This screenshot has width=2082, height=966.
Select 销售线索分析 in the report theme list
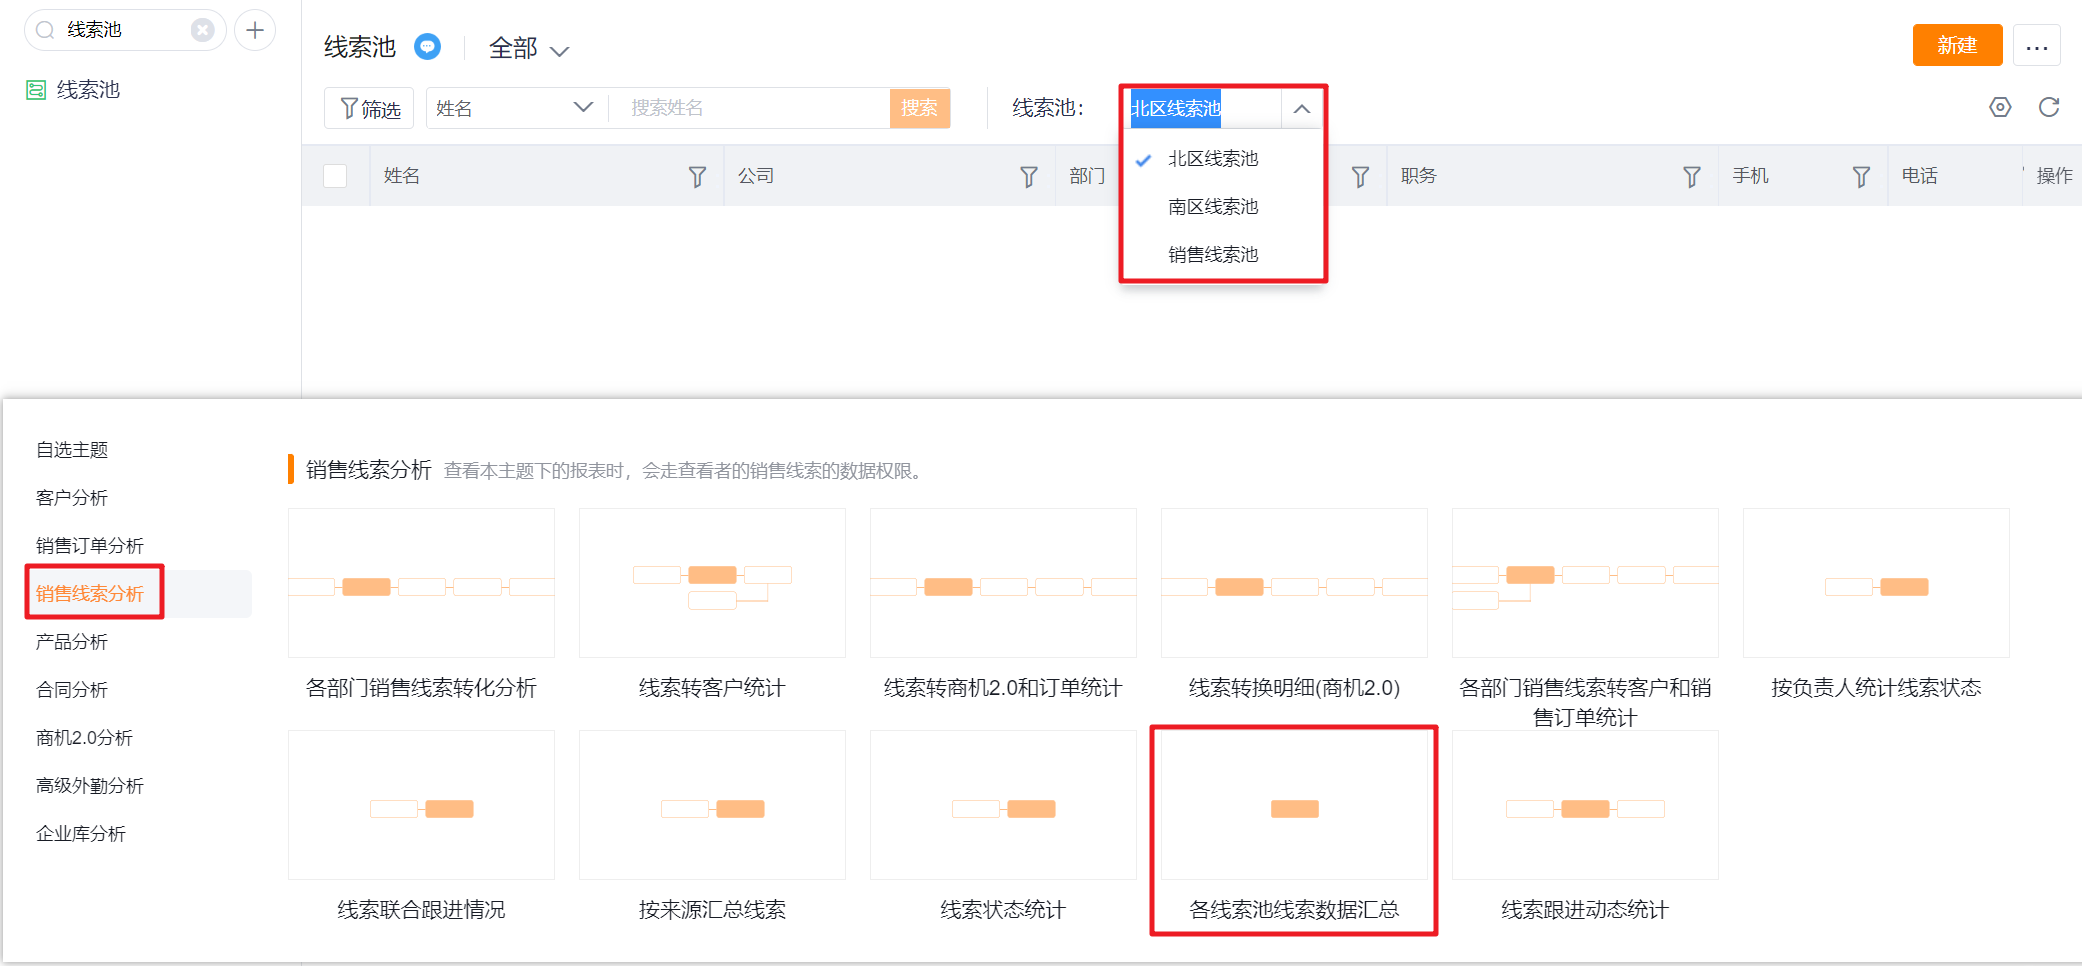click(90, 594)
